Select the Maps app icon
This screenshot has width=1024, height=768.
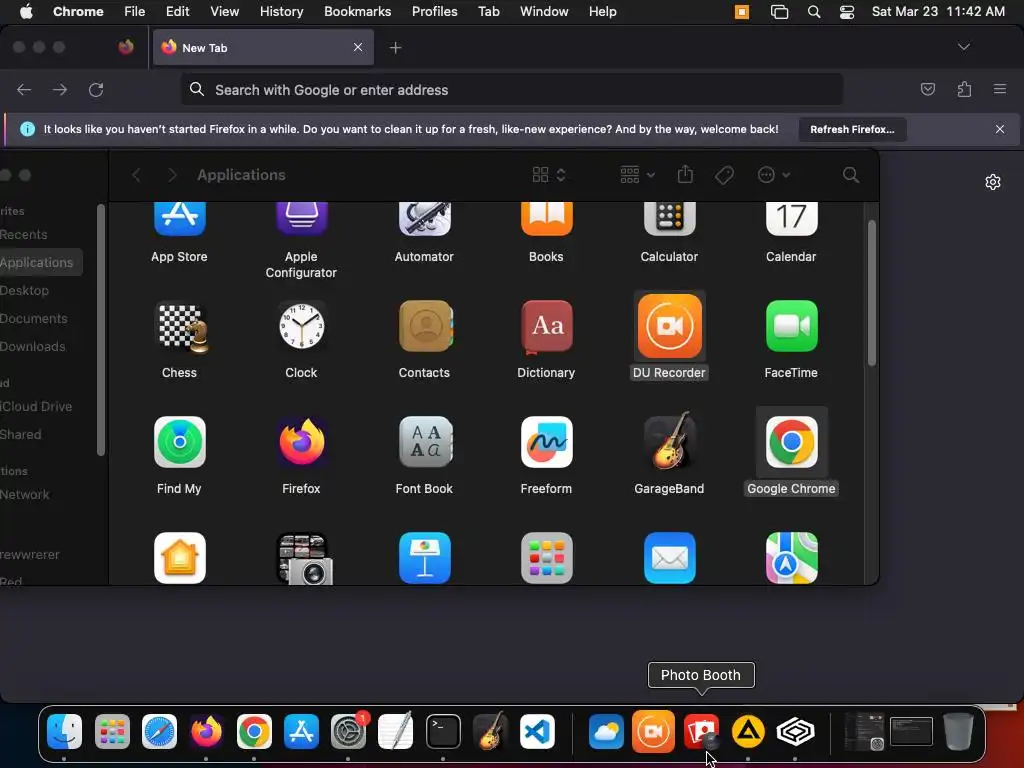coord(792,558)
